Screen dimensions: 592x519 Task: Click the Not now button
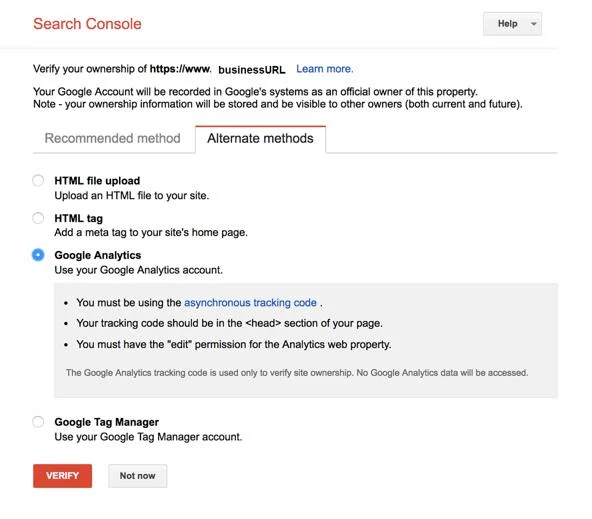click(x=137, y=476)
